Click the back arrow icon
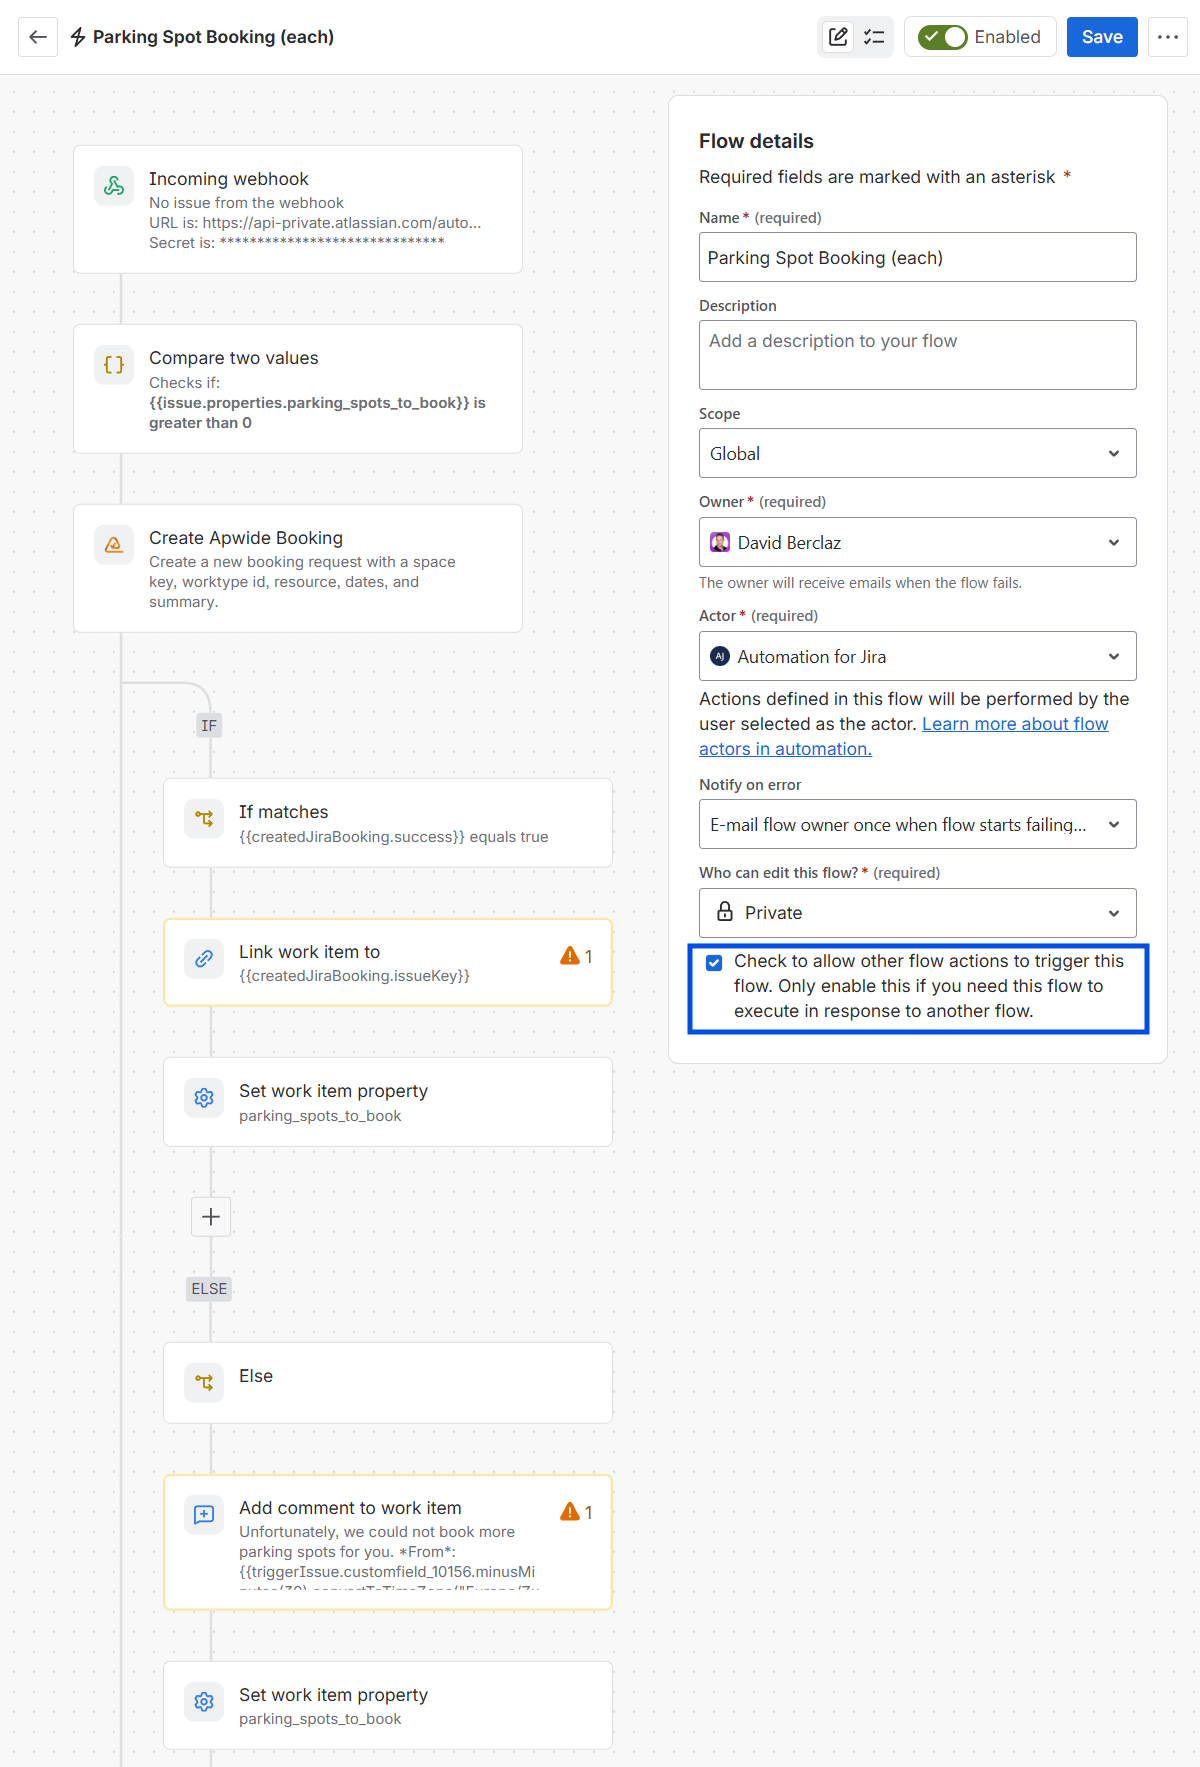The image size is (1200, 1767). point(38,37)
